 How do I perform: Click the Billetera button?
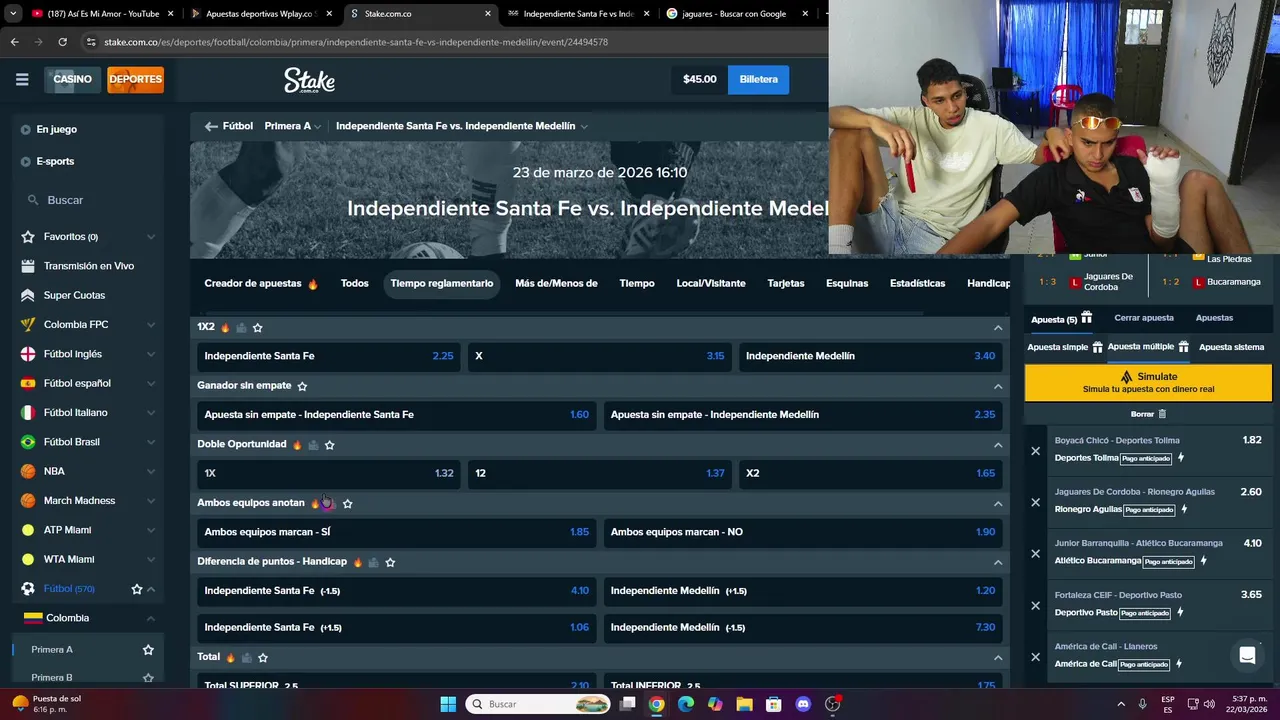[758, 79]
